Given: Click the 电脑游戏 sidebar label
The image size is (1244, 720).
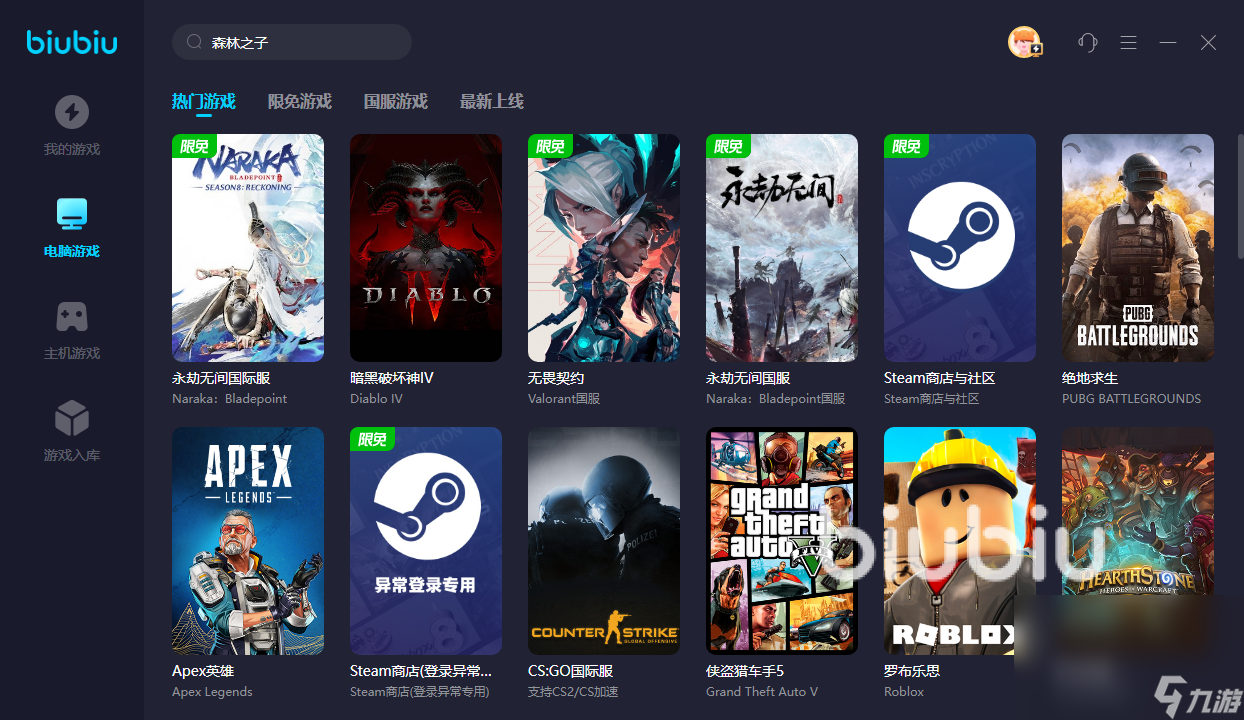Looking at the screenshot, I should [72, 251].
